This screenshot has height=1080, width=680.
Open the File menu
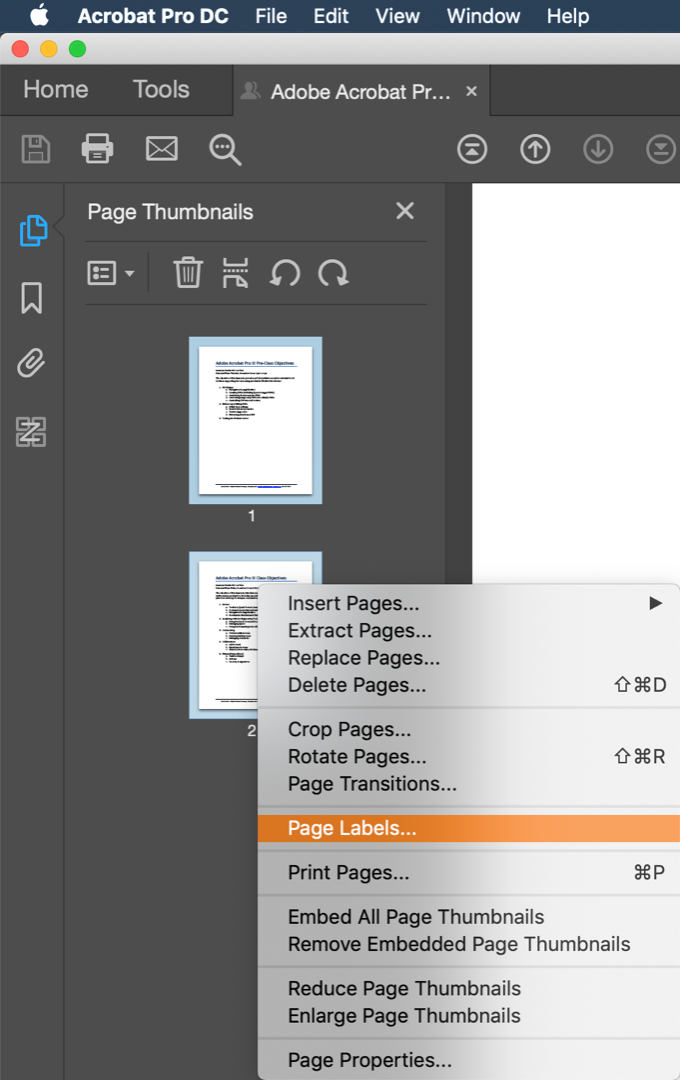(x=271, y=16)
